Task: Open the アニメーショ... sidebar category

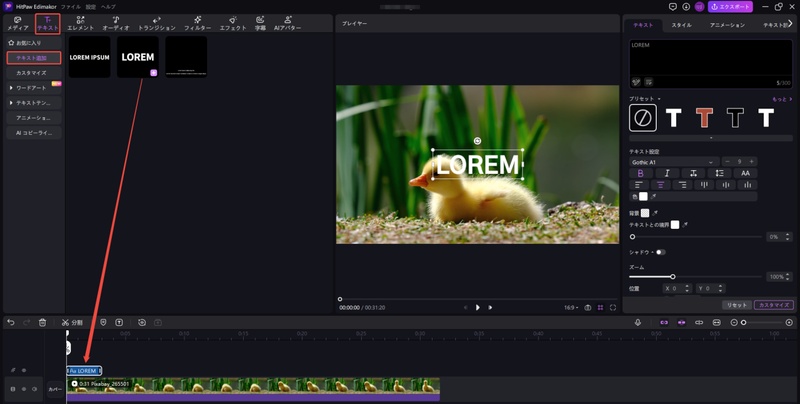Action: pyautogui.click(x=34, y=118)
